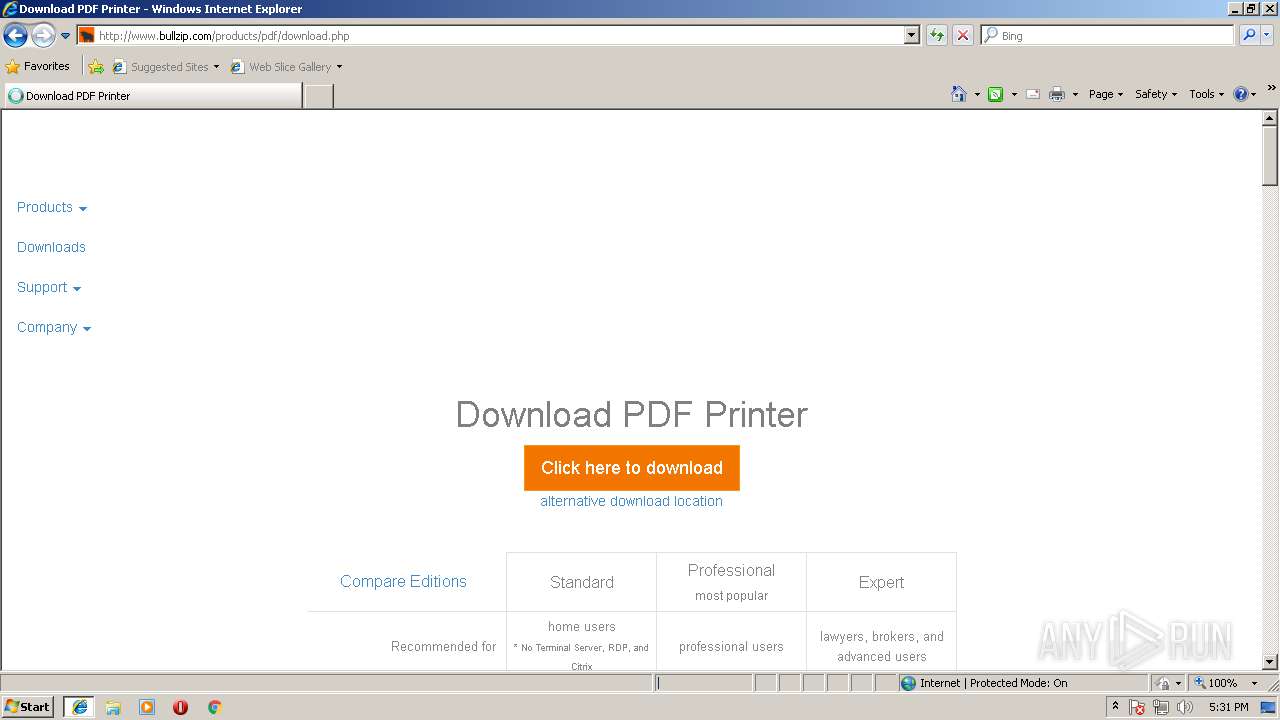Click the Internet Explorer taskbar icon
The height and width of the screenshot is (720, 1280).
click(x=80, y=707)
